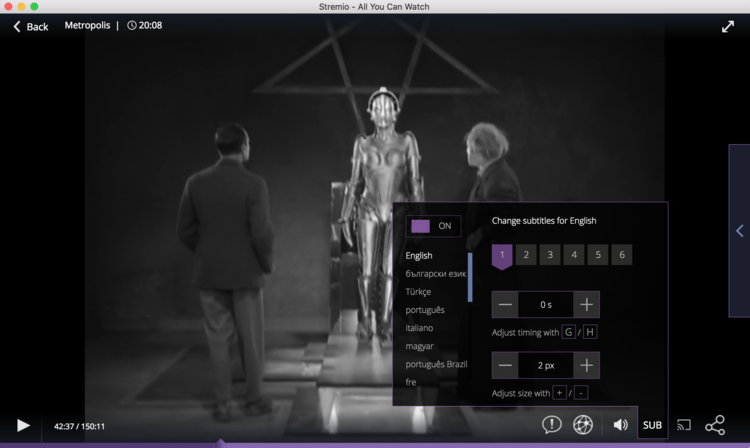Select English subtitle language
750x448 pixels.
coord(419,255)
